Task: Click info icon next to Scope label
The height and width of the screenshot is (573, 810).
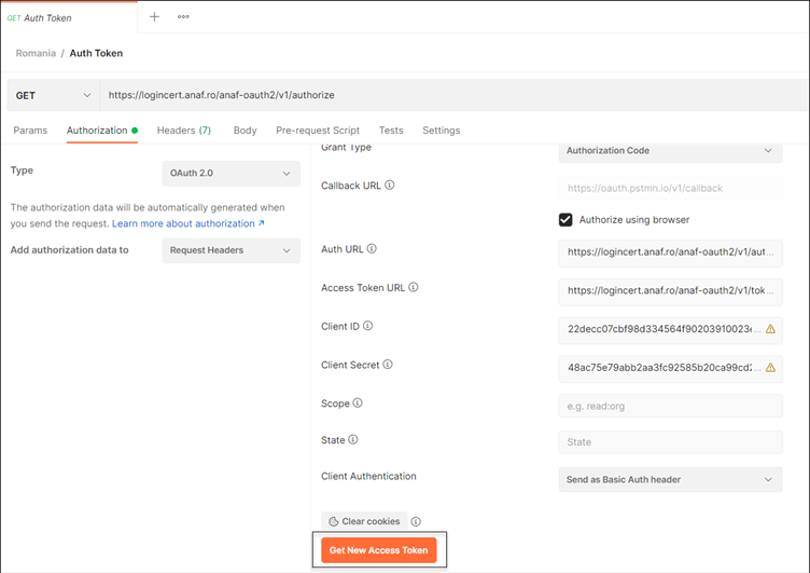Action: tap(358, 404)
